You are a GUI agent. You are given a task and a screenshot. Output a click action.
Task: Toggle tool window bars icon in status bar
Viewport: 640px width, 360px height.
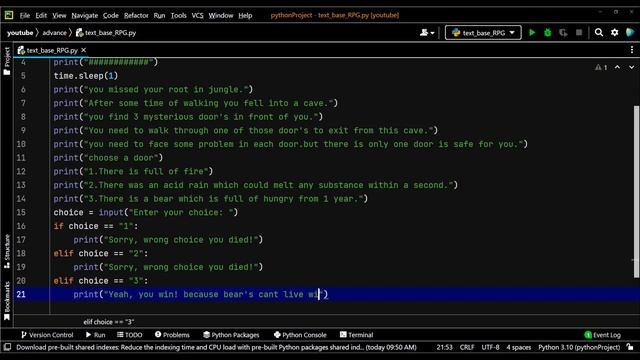pos(7,347)
